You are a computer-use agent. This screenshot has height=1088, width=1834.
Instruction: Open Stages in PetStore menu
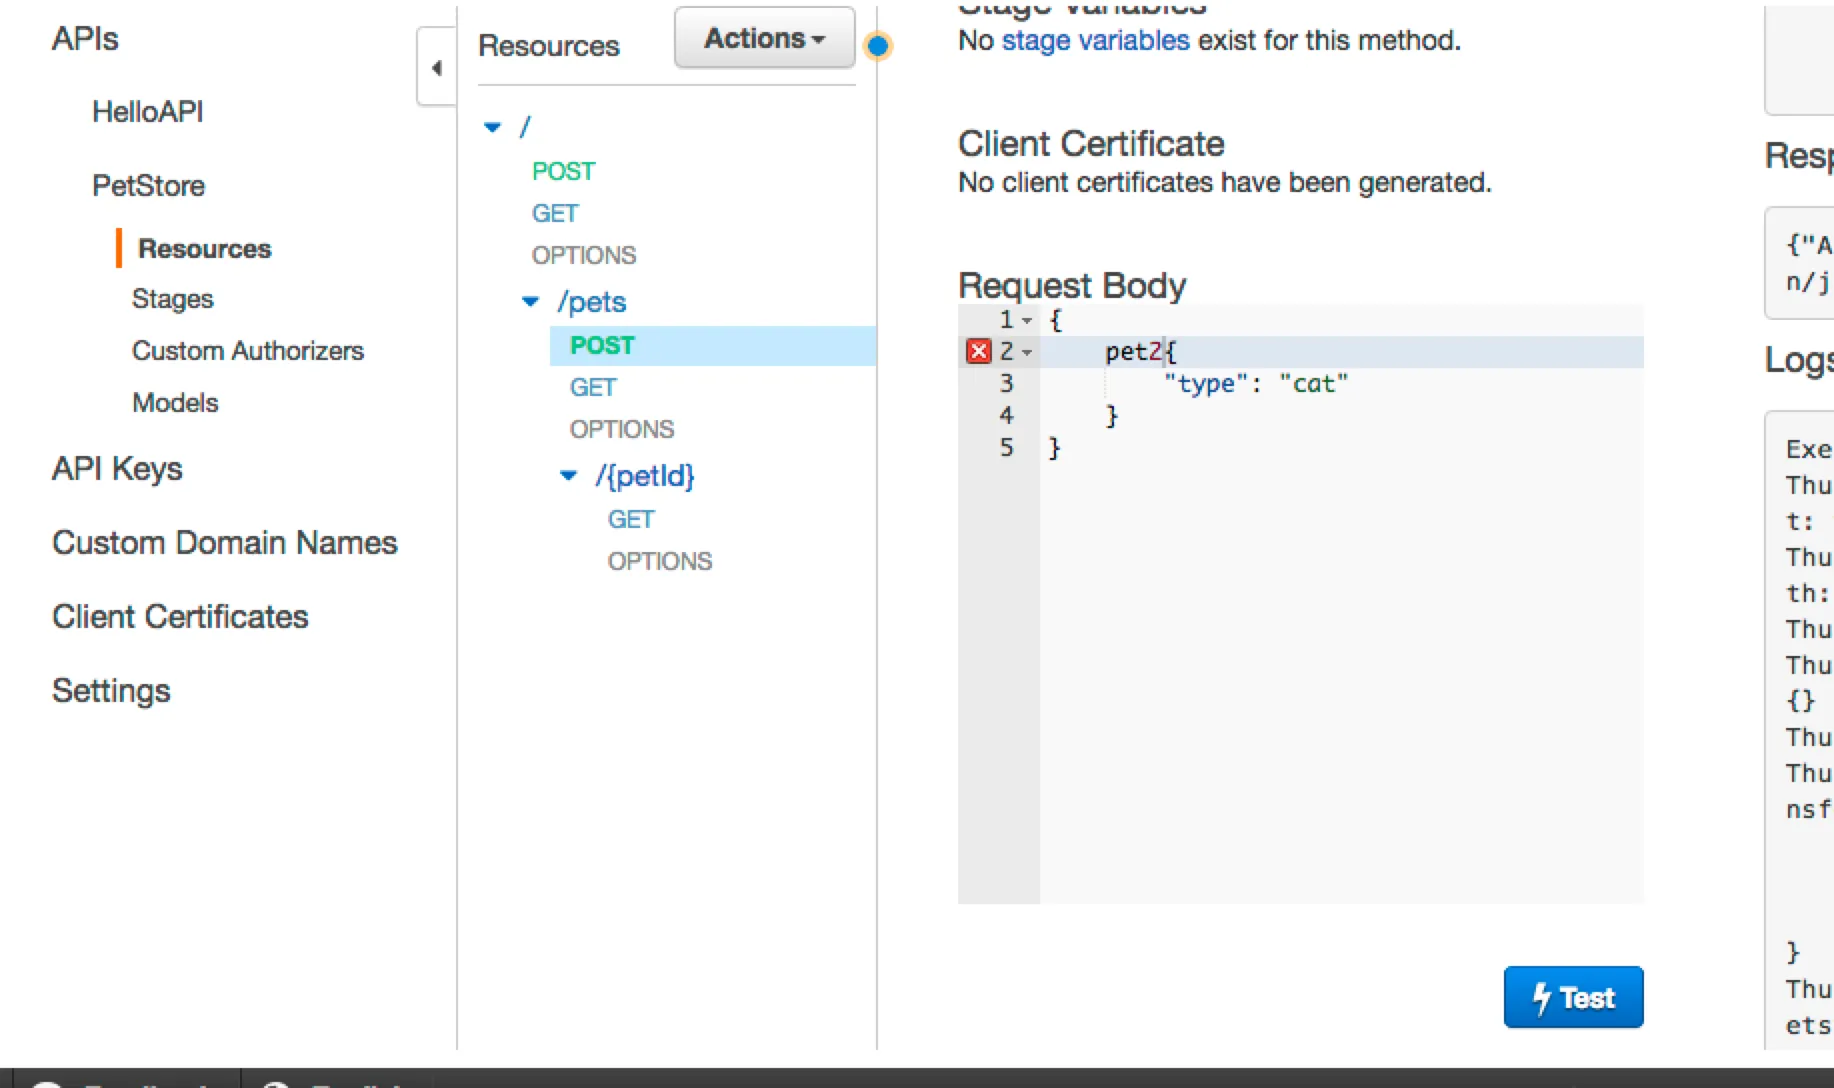point(173,299)
